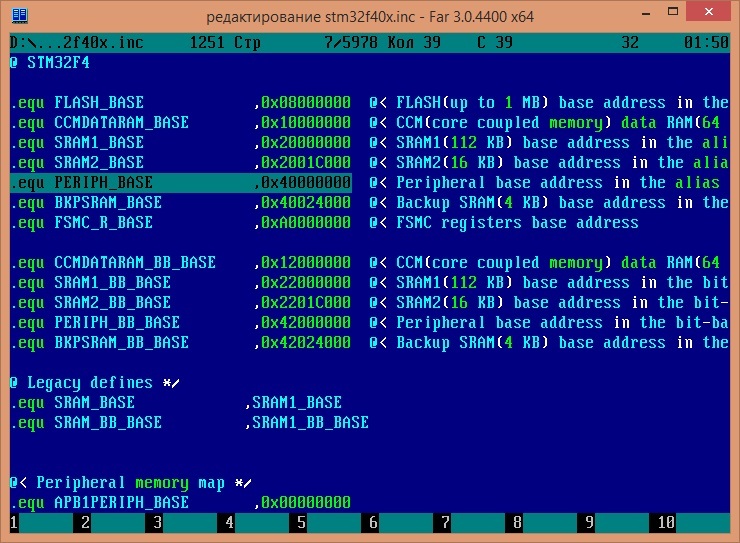Screen dimensions: 740x543
Task: Click the column indicator Кол 39
Action: [x=414, y=42]
